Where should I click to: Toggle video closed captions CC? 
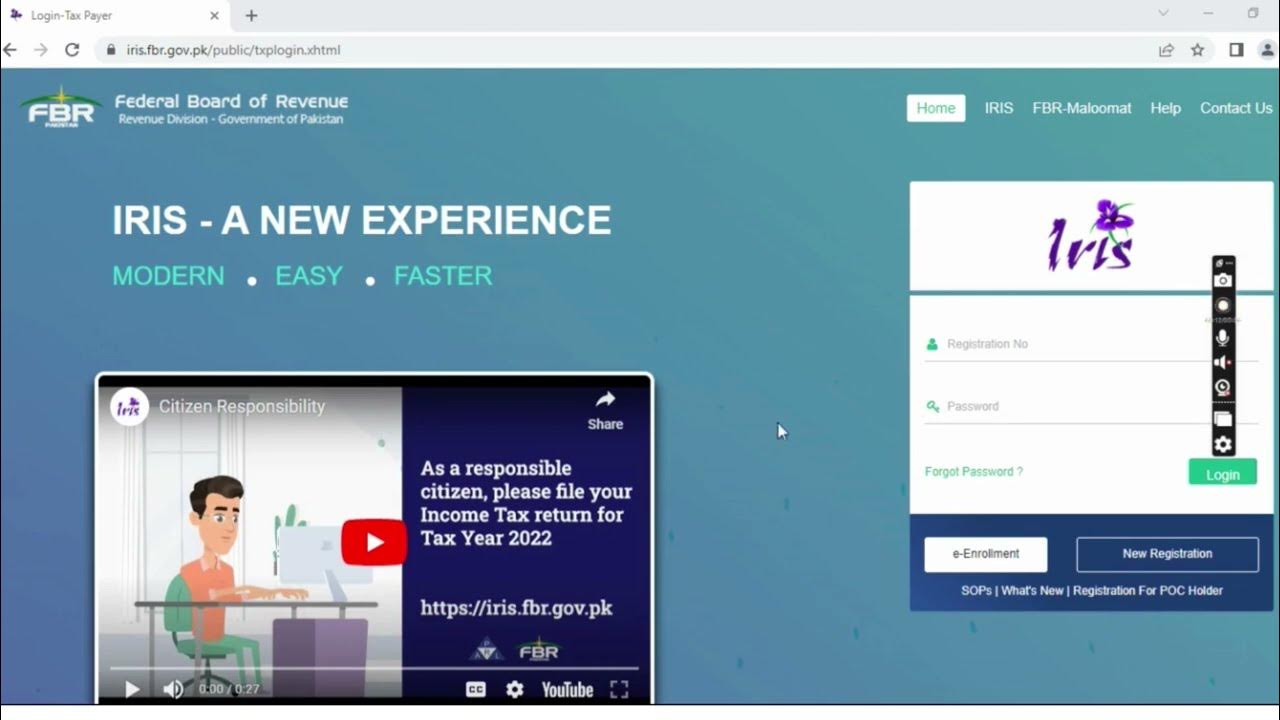[x=476, y=689]
